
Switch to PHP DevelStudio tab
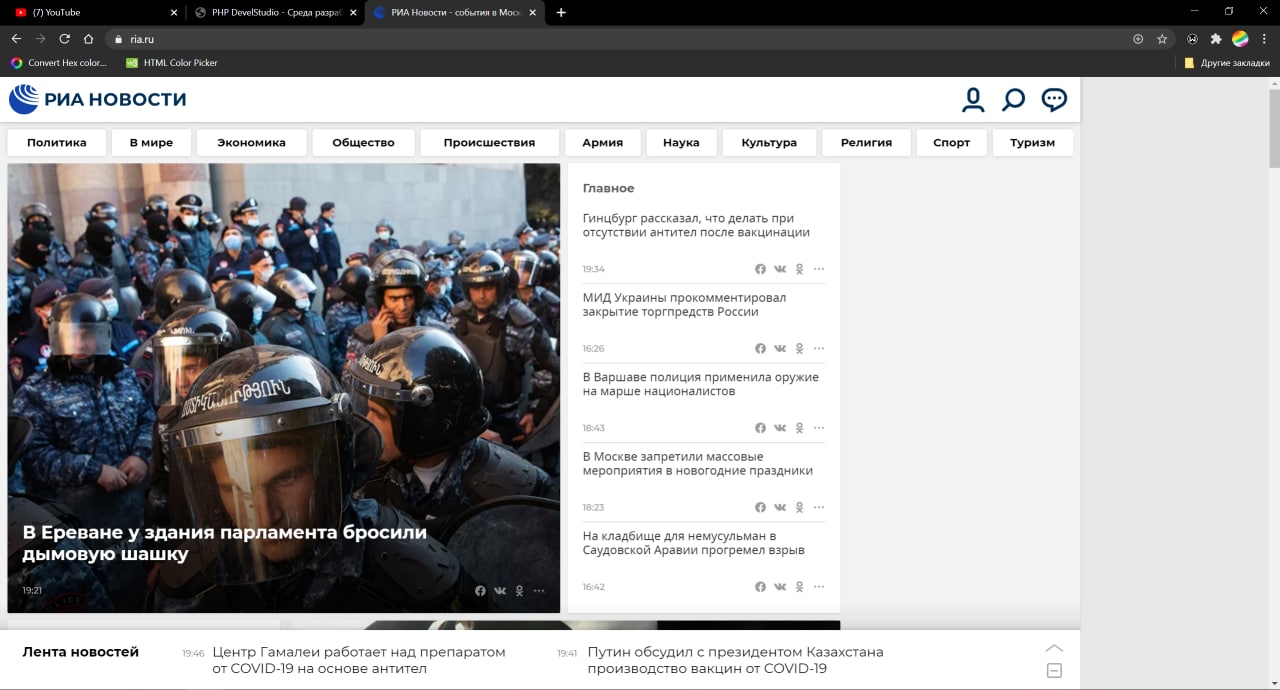tap(276, 12)
